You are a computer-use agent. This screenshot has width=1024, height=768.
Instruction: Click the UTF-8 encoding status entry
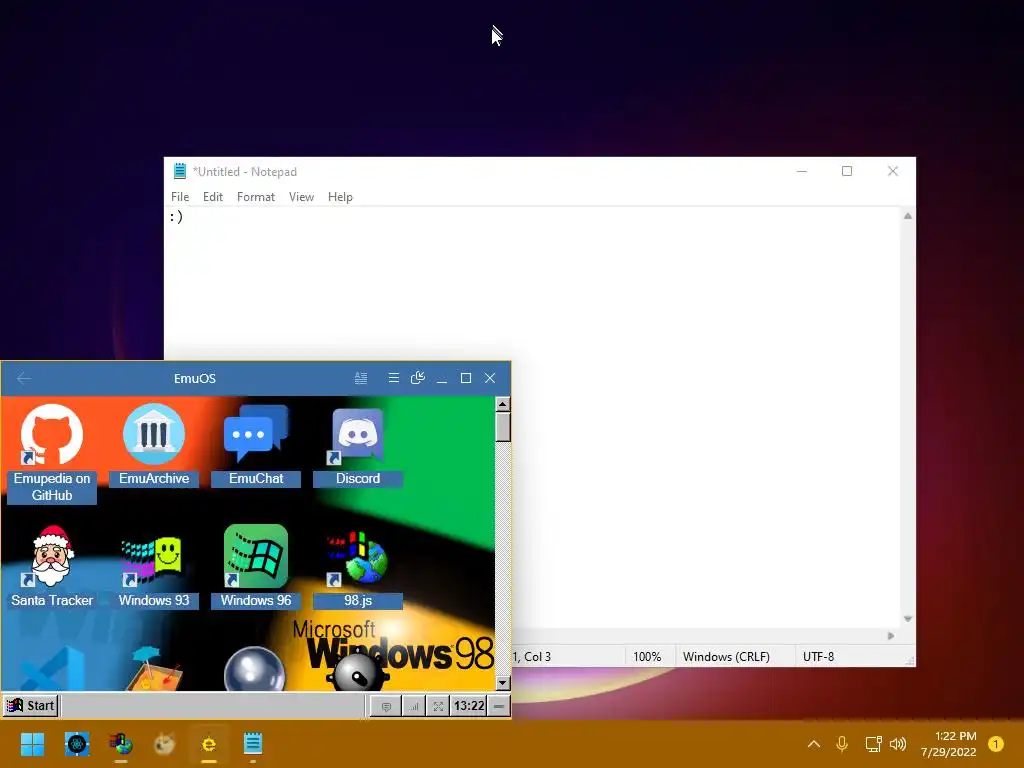[x=819, y=656]
